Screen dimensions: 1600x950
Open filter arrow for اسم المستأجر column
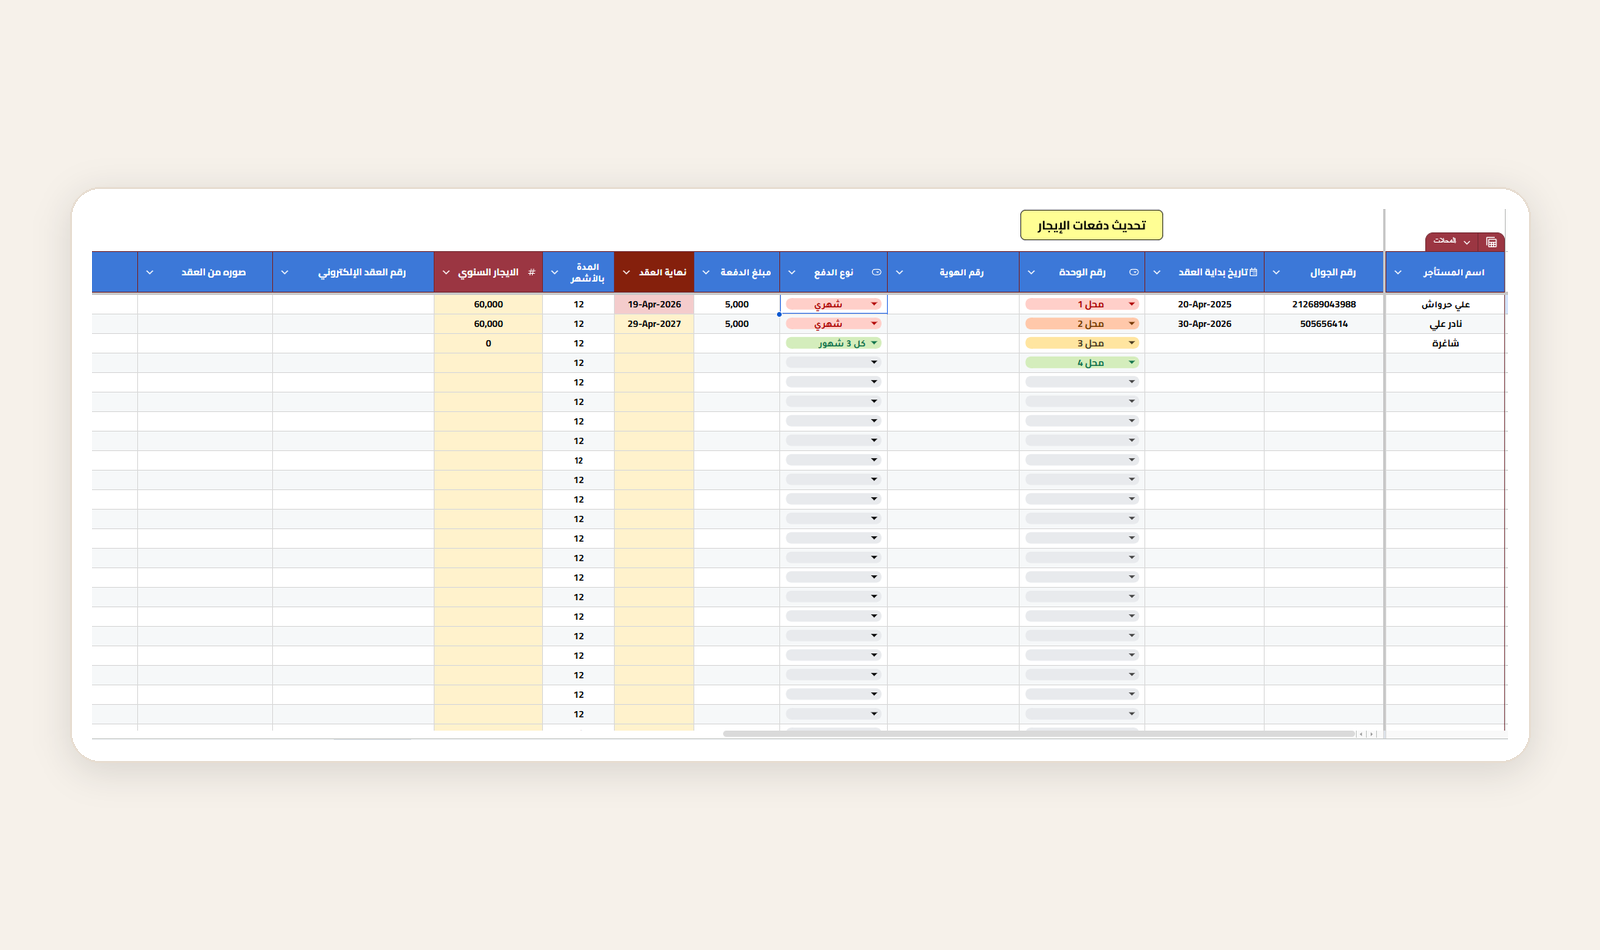click(1398, 272)
